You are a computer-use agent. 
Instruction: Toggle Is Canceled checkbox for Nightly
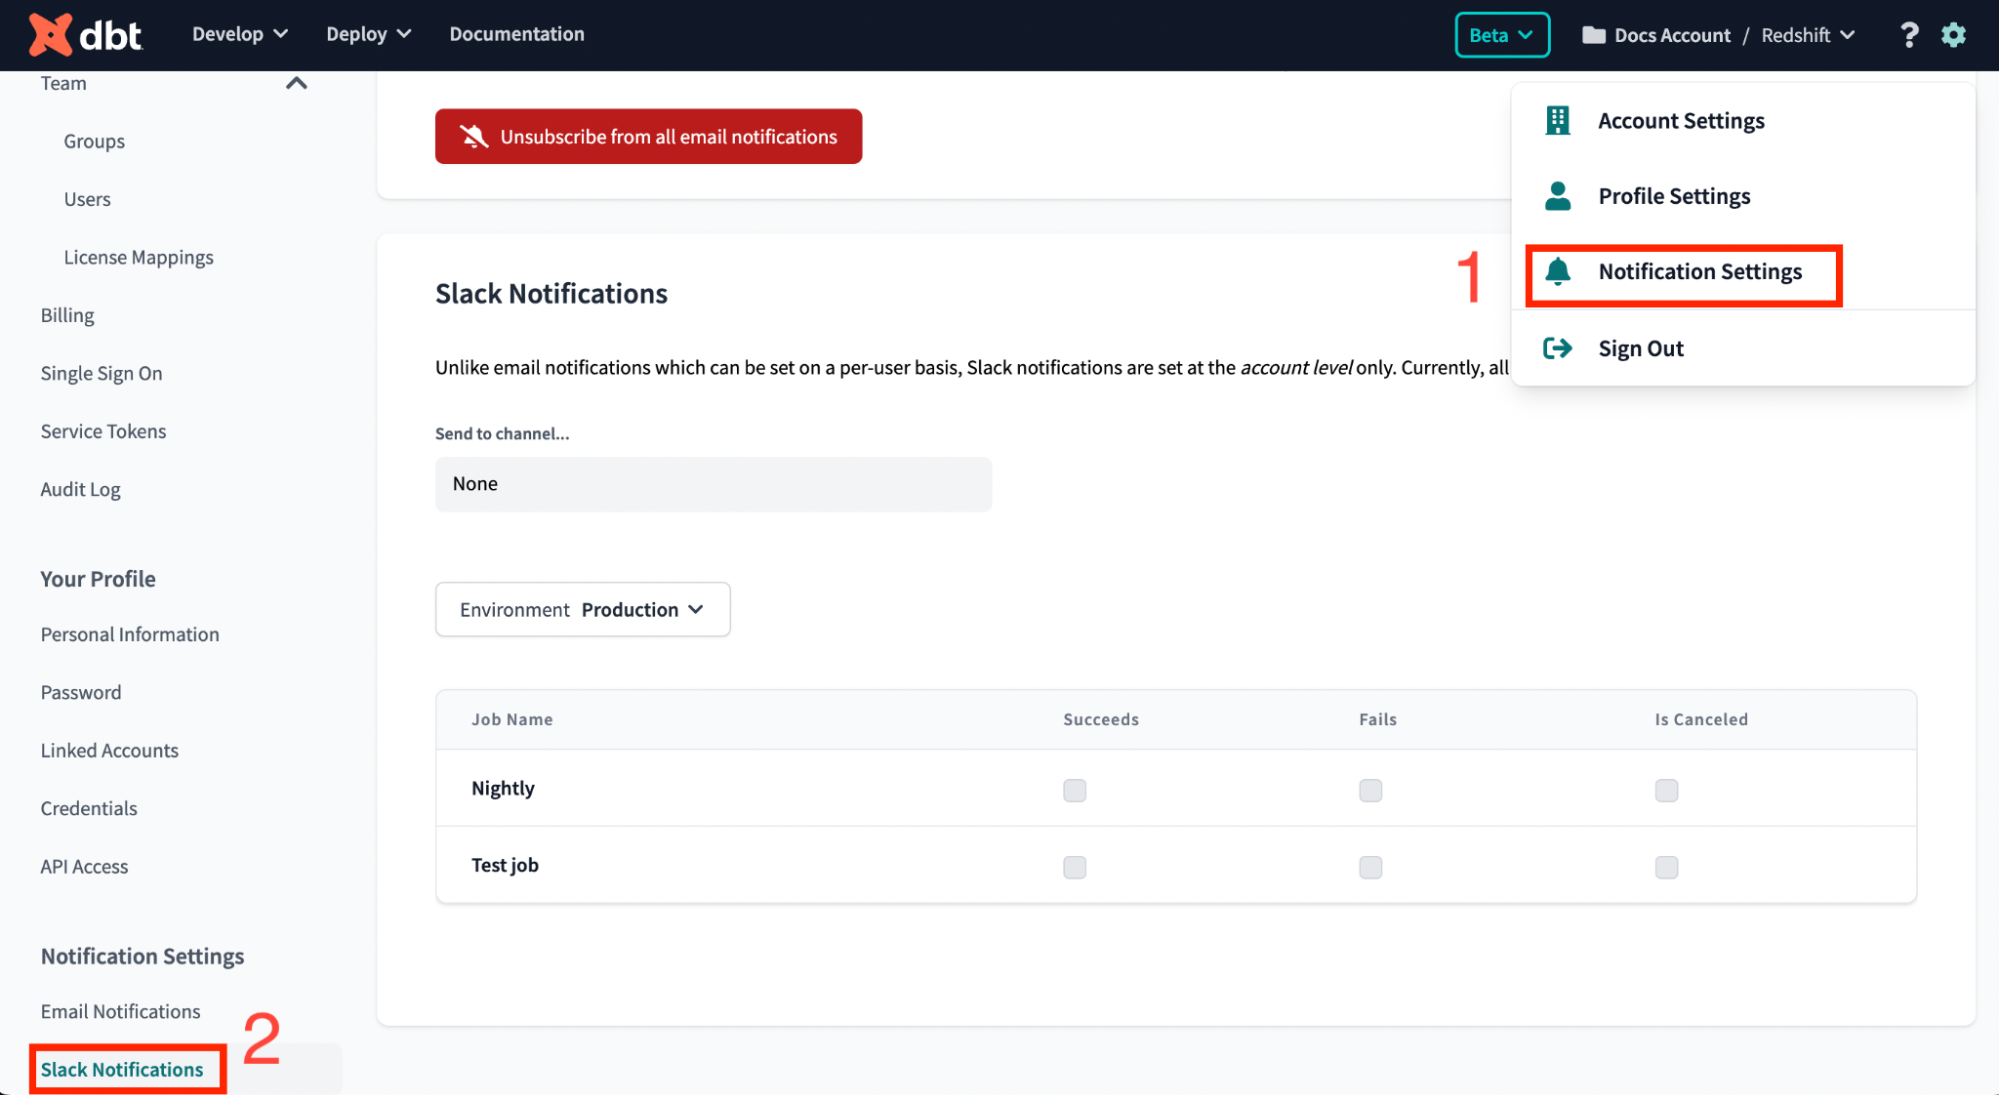click(x=1666, y=790)
